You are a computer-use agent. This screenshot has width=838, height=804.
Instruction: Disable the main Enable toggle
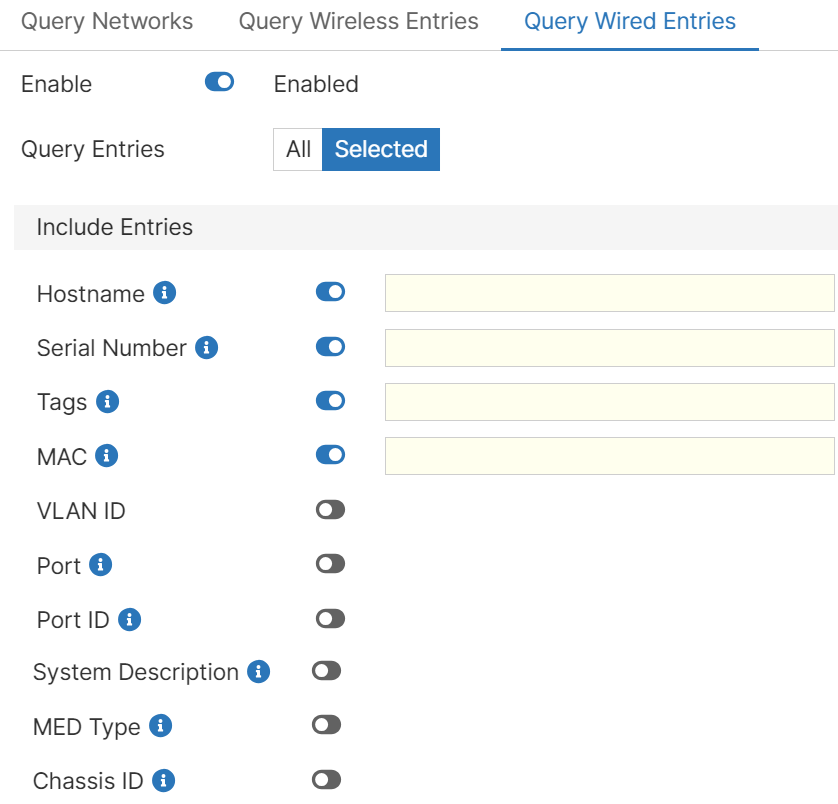pos(219,83)
